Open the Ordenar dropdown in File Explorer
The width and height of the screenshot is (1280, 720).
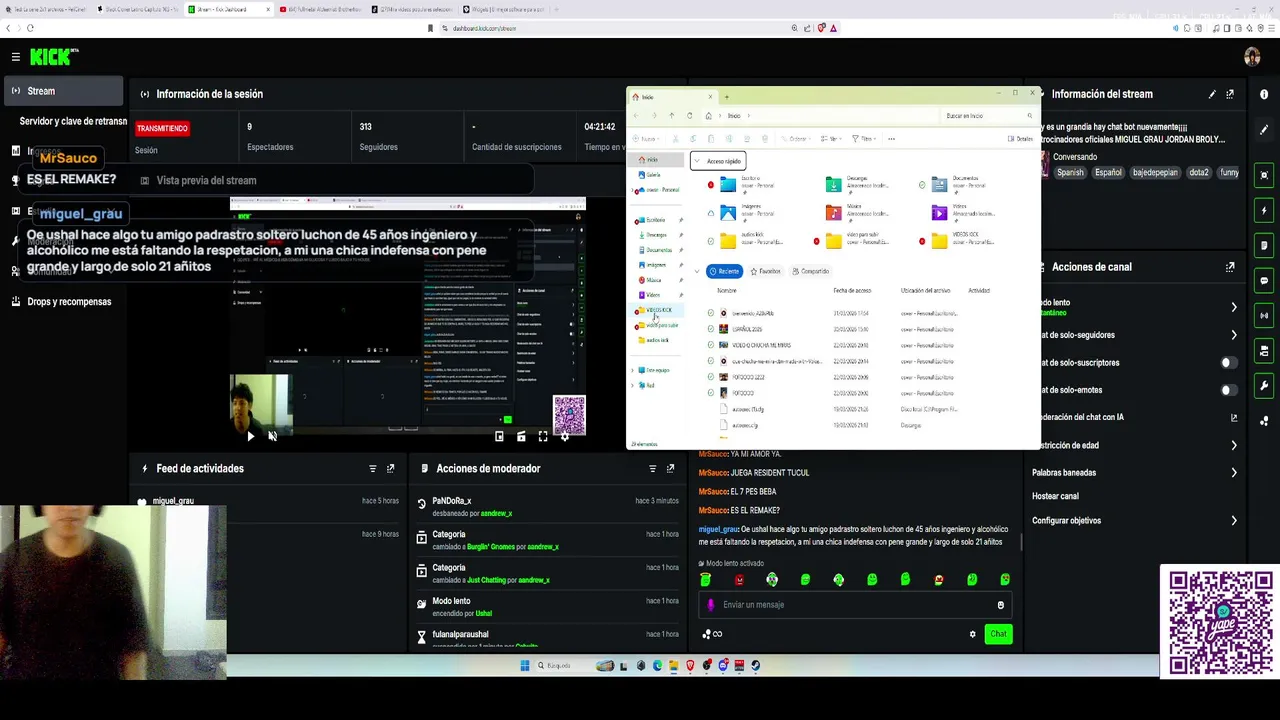(797, 139)
